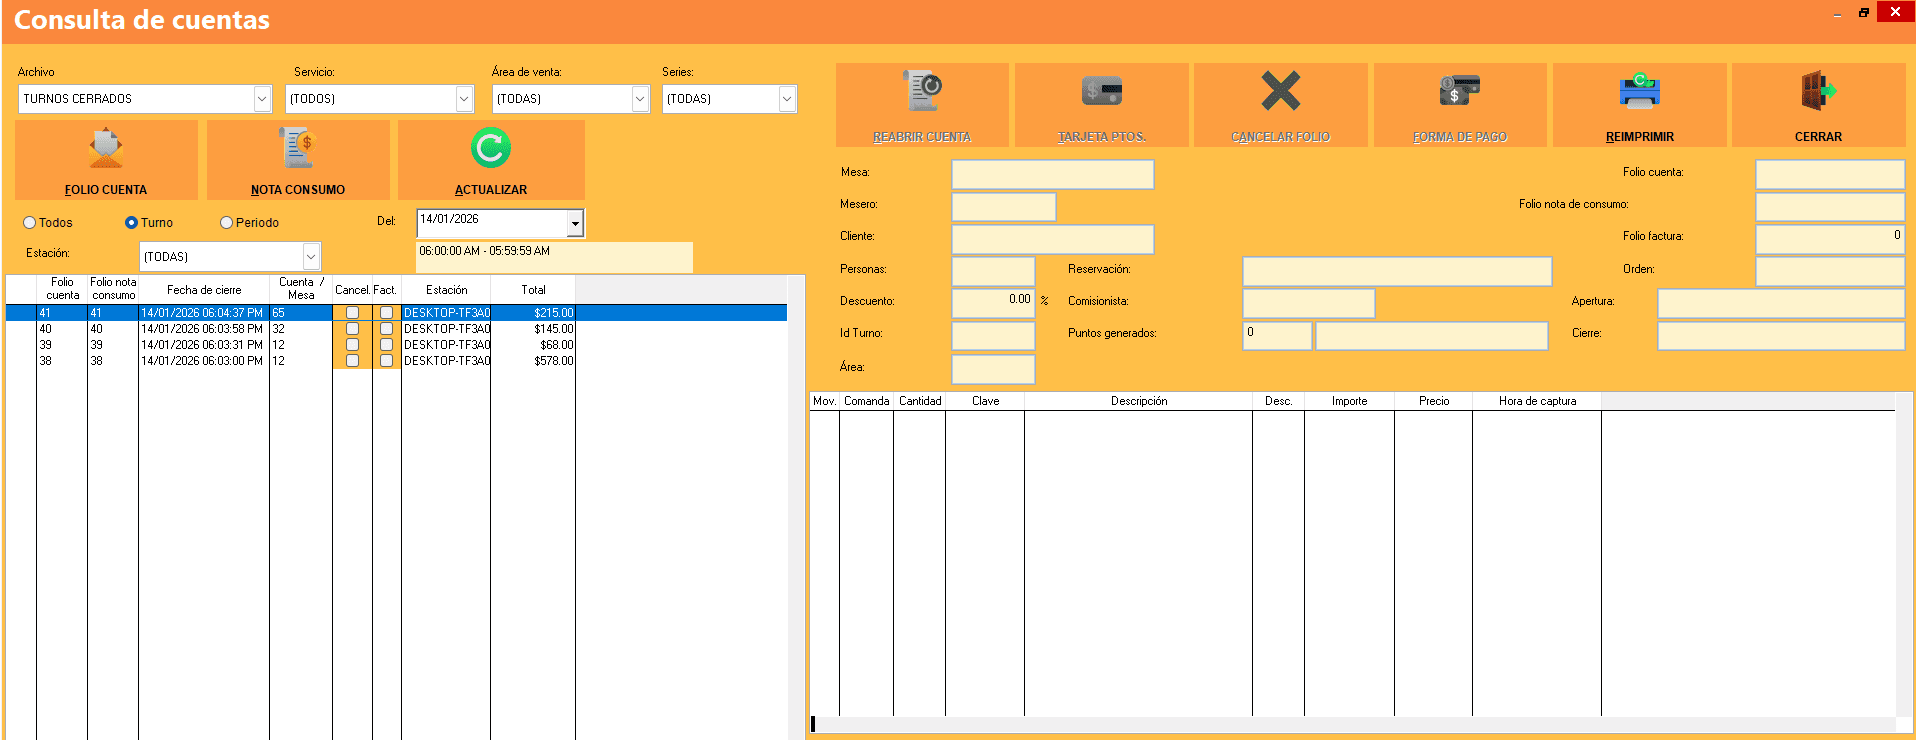Click the NOTA CONSUMO button label
1916x740 pixels.
[x=298, y=190]
